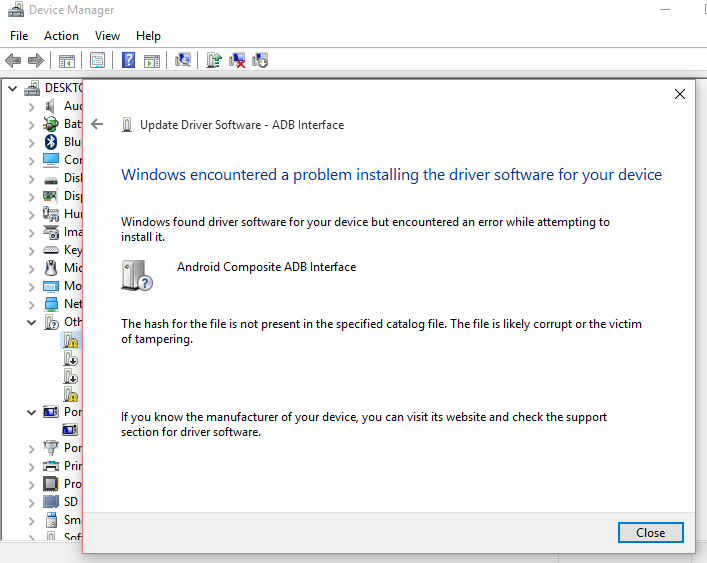
Task: Collapse the DESKTOP computer root node
Action: [x=13, y=88]
